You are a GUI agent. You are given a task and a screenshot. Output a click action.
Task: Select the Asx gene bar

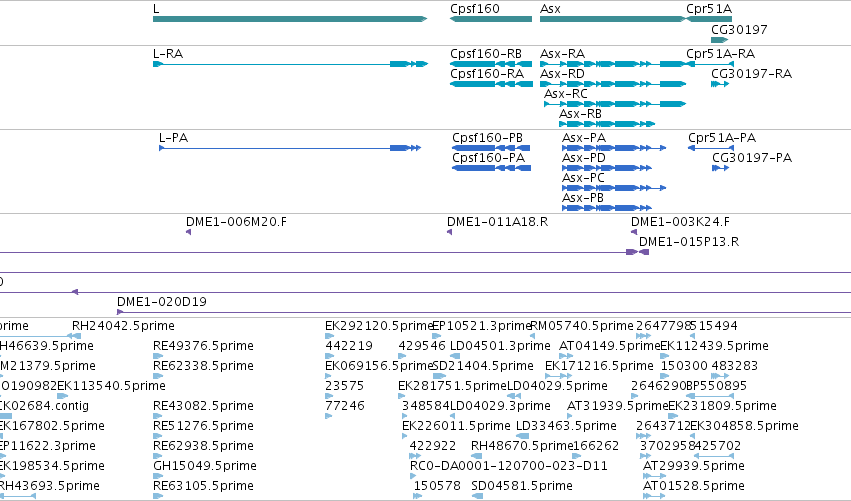[613, 19]
